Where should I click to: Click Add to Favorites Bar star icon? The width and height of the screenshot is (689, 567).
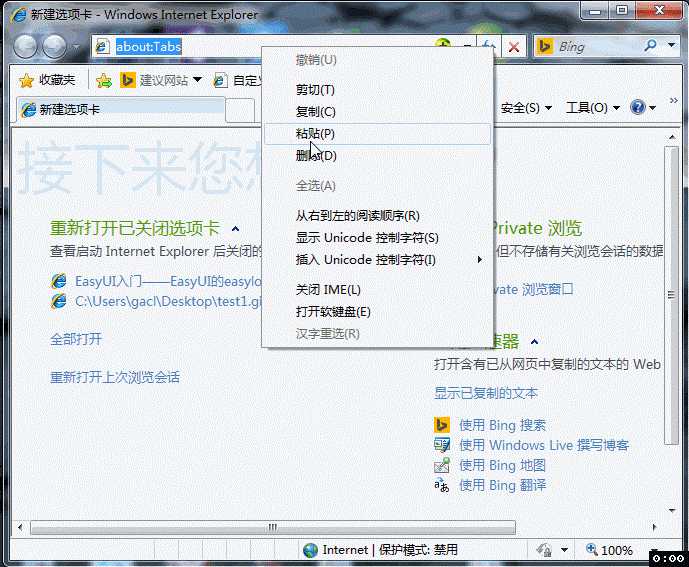coord(104,80)
